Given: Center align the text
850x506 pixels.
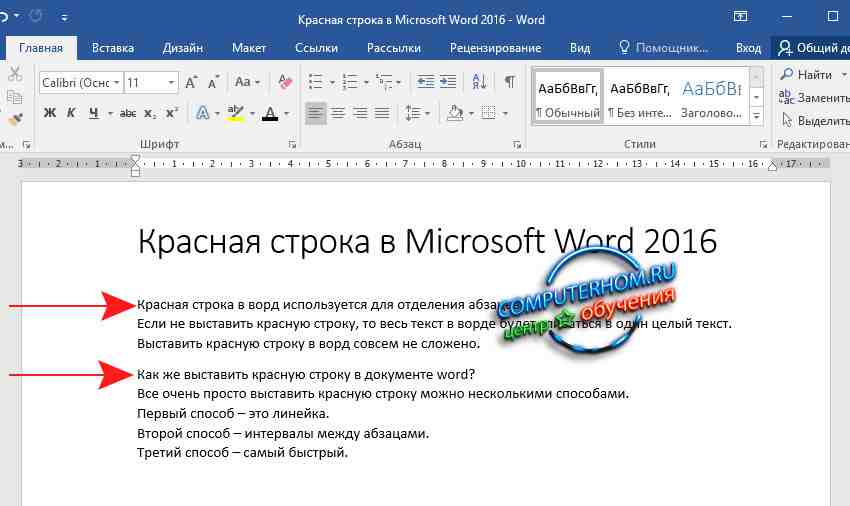Looking at the screenshot, I should pos(338,113).
